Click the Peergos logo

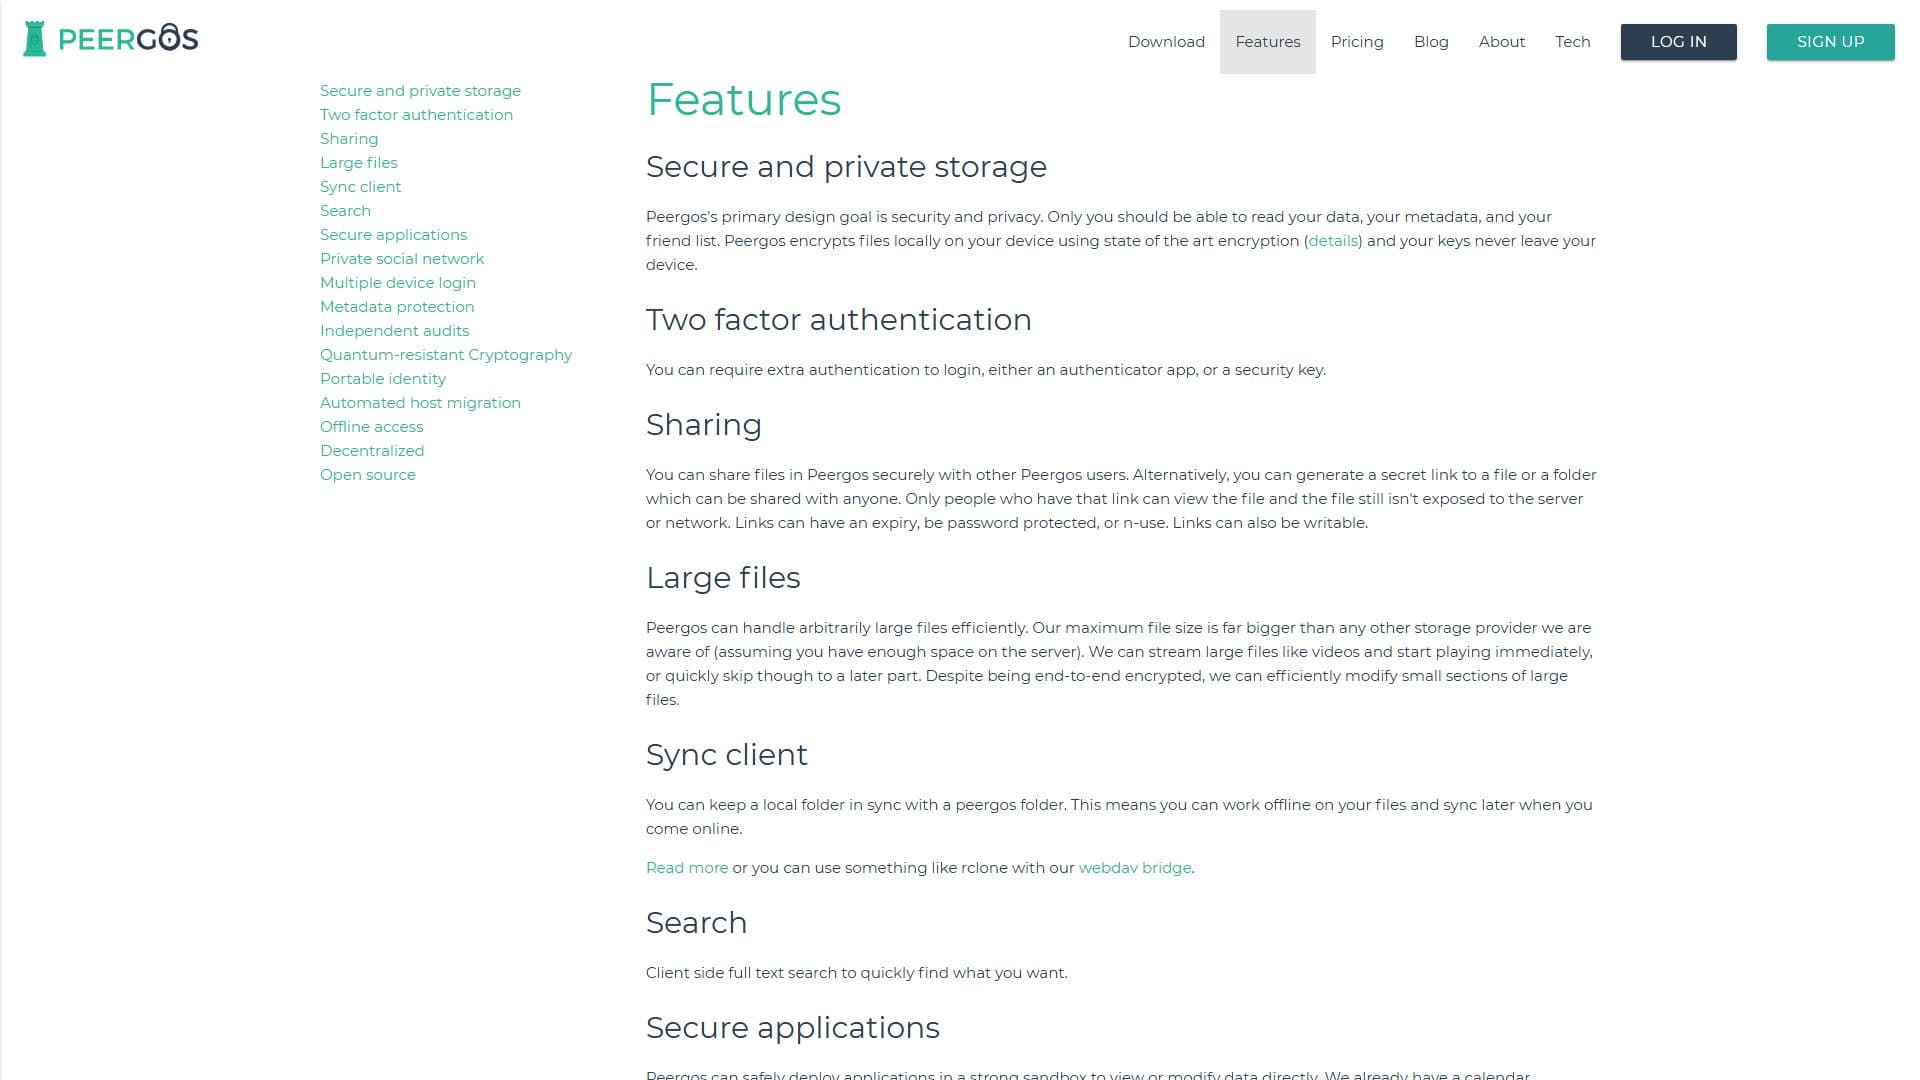[110, 39]
